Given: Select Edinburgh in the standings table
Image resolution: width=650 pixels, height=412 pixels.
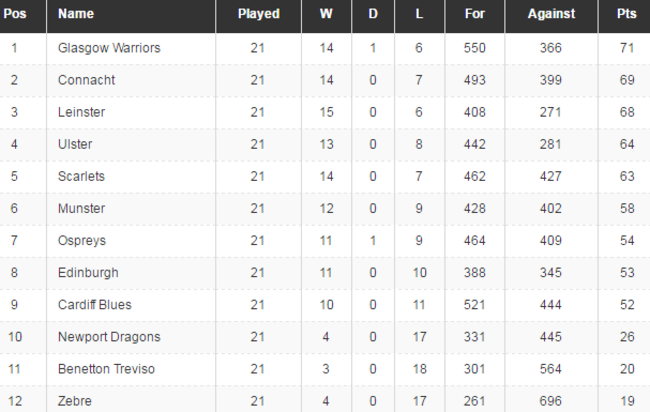Looking at the screenshot, I should tap(89, 272).
